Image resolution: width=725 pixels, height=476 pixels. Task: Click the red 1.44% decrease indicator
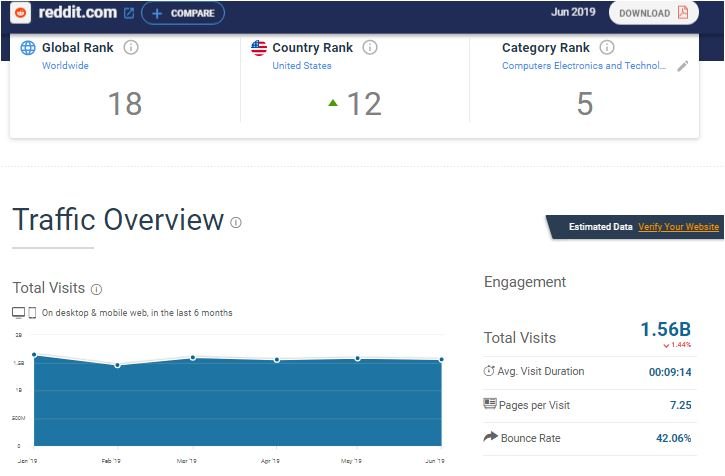677,345
